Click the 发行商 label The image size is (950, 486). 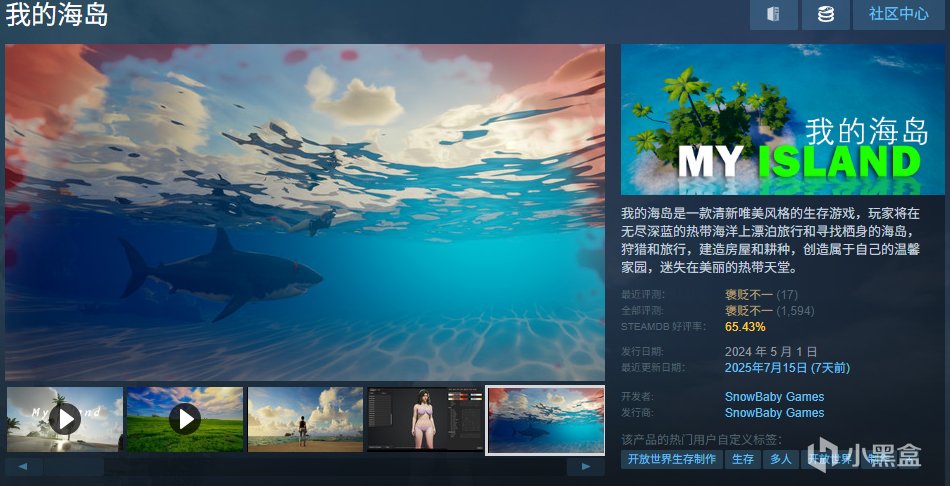pyautogui.click(x=639, y=413)
